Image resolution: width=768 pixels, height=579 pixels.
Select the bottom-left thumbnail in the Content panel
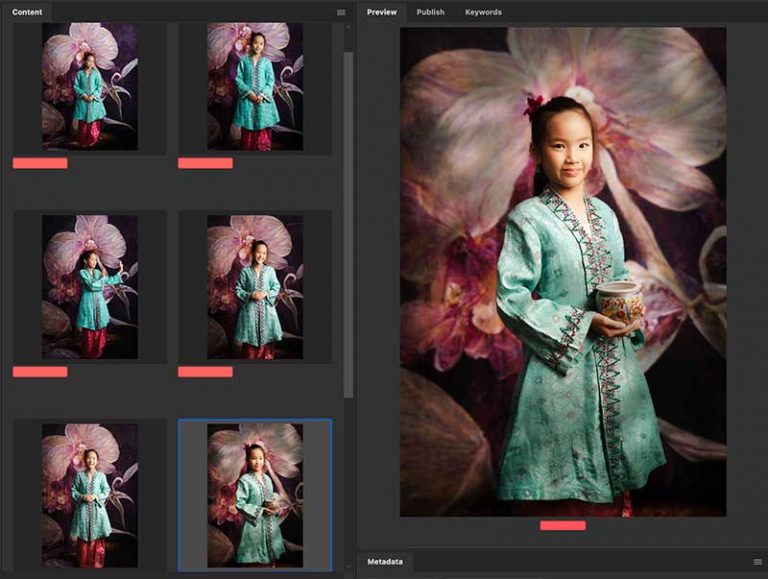[90, 494]
